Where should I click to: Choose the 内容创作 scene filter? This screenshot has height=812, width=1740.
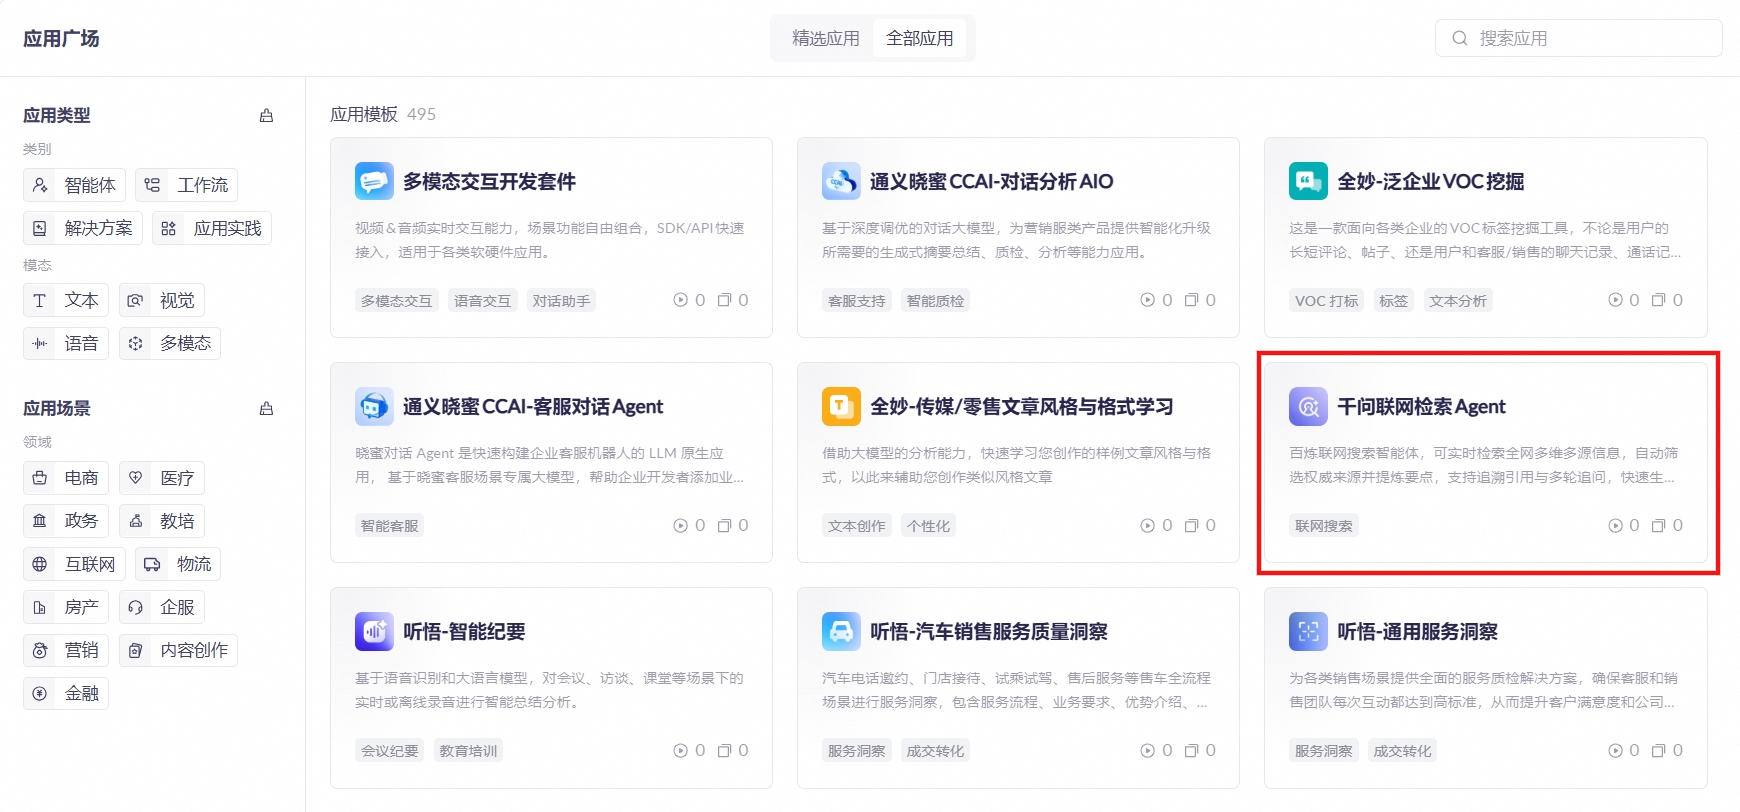tap(178, 650)
